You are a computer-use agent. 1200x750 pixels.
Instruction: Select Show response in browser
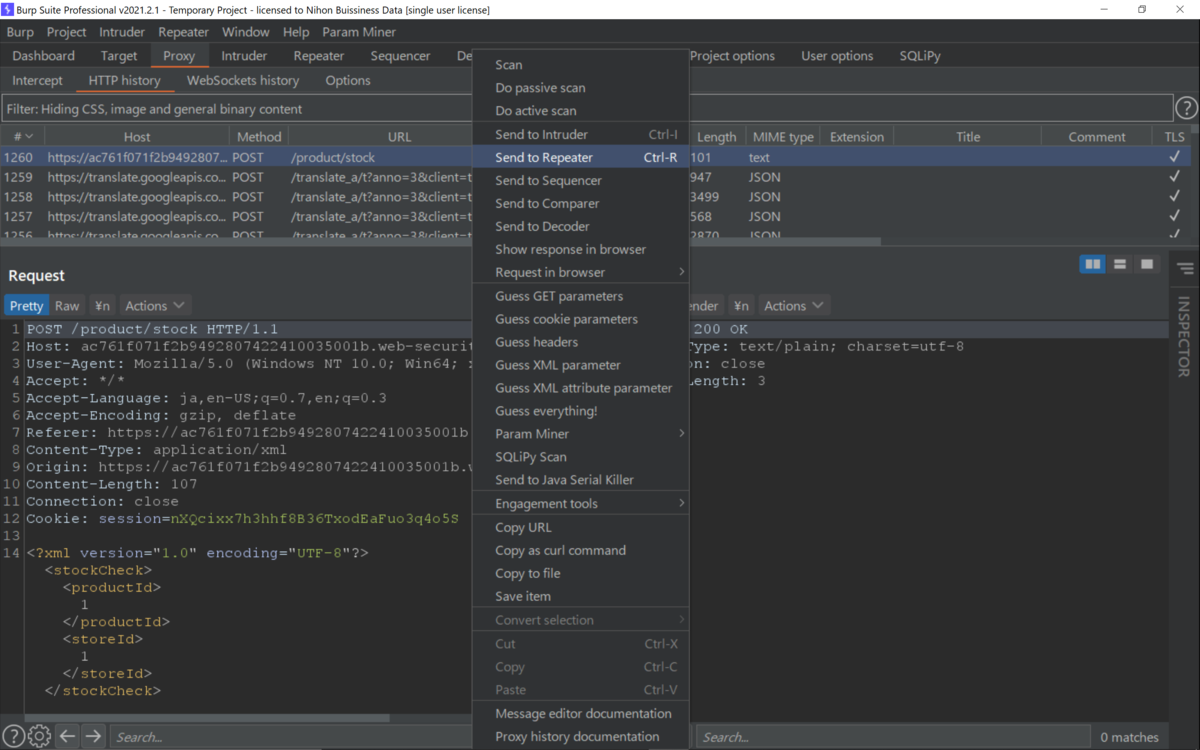coord(580,249)
